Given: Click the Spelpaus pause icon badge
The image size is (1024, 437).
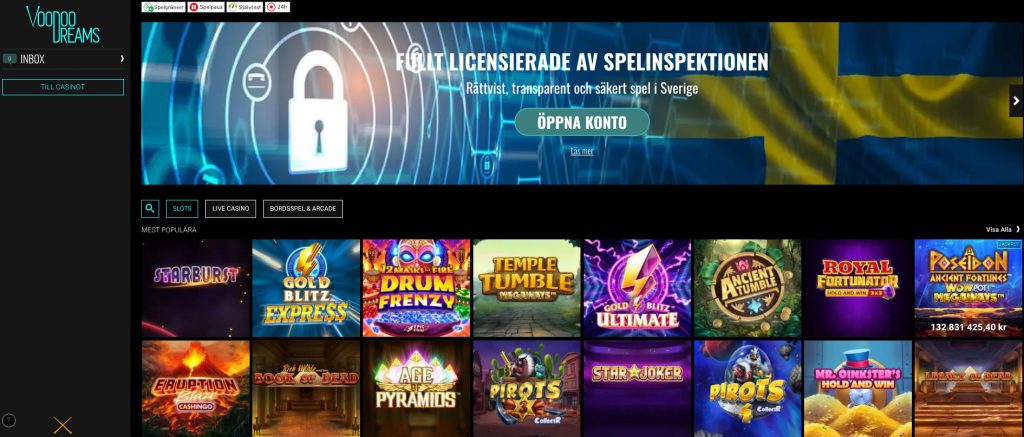Looking at the screenshot, I should [206, 7].
